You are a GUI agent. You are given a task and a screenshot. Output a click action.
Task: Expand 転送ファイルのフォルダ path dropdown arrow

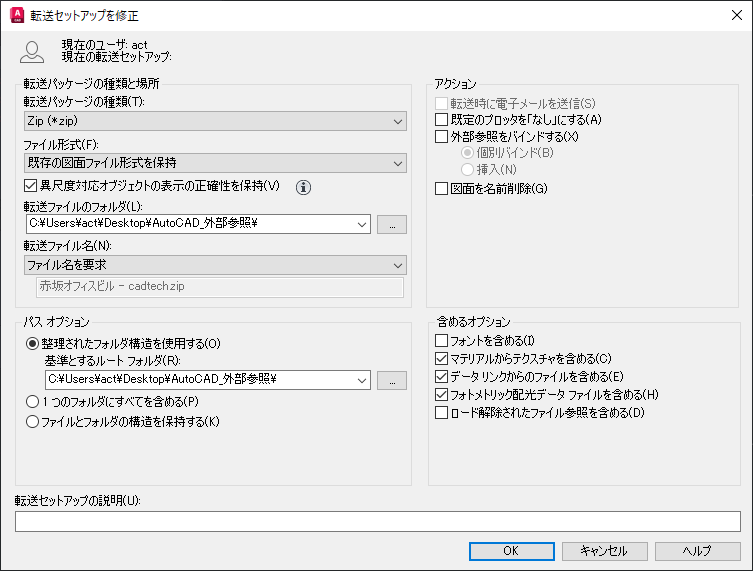362,224
